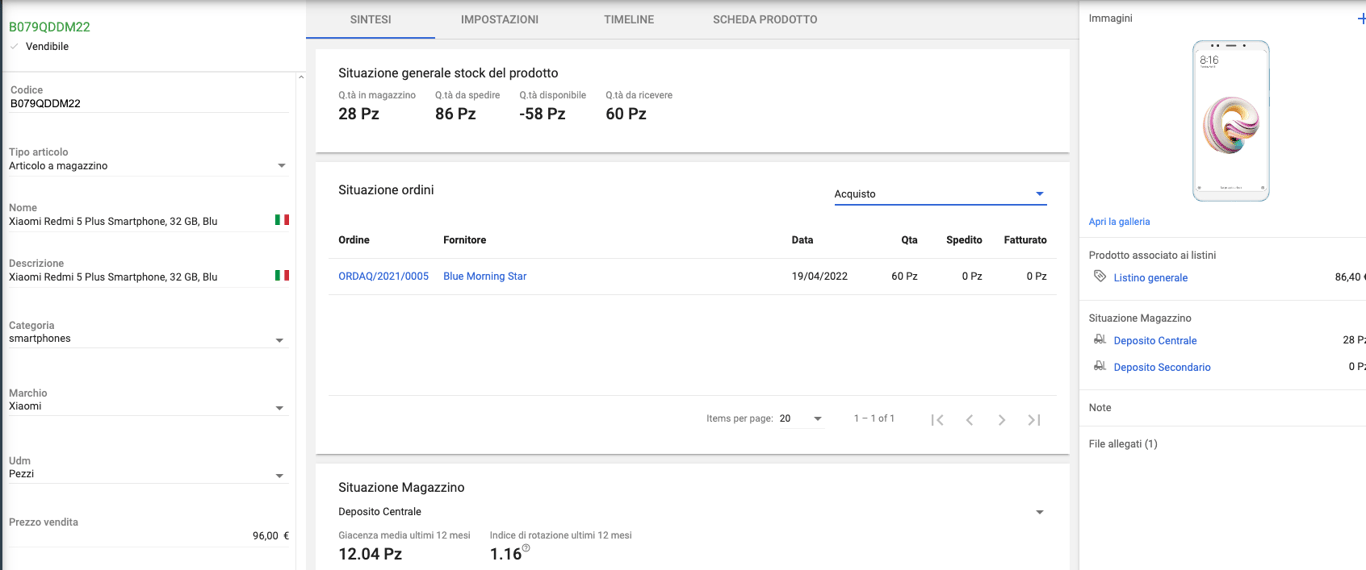Viewport: 1366px width, 570px height.
Task: Click the smartphone product image thumbnail
Action: [1231, 121]
